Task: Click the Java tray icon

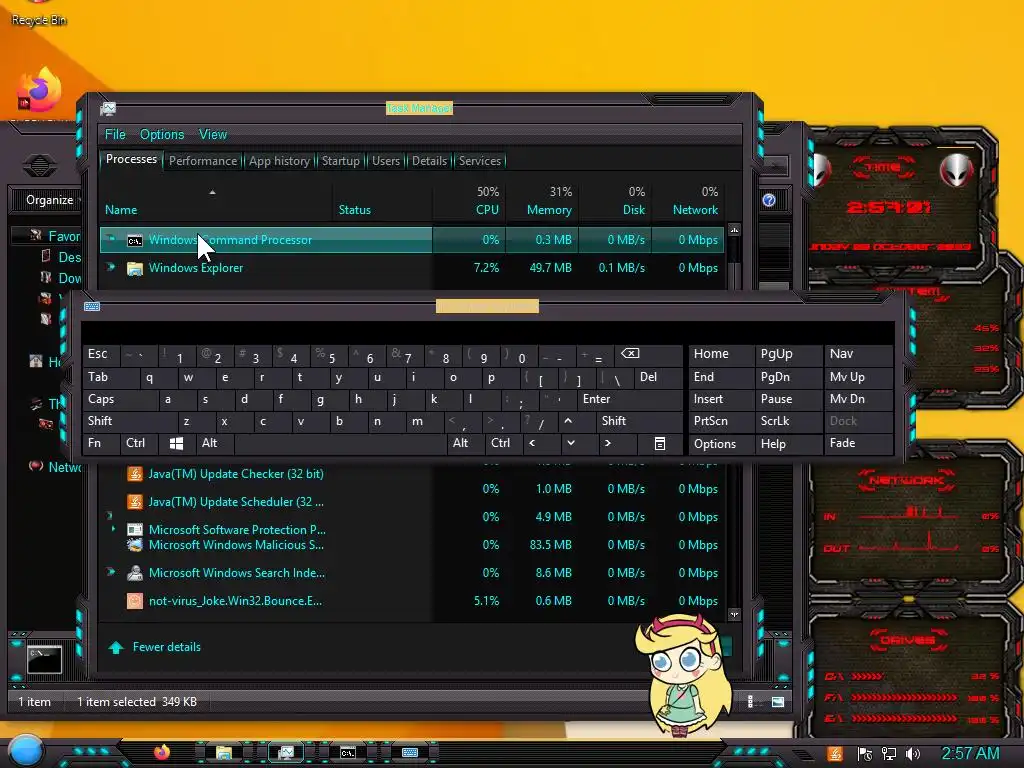Action: click(835, 754)
